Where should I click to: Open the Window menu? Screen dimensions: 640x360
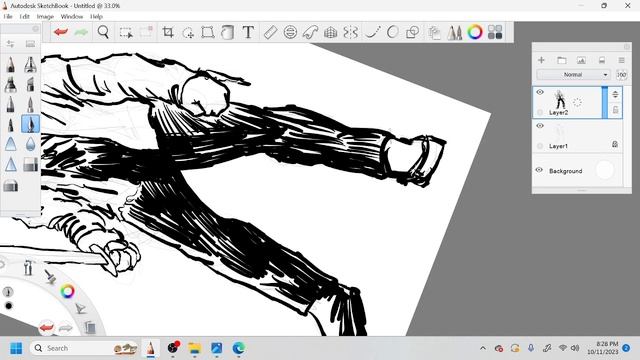(x=72, y=17)
